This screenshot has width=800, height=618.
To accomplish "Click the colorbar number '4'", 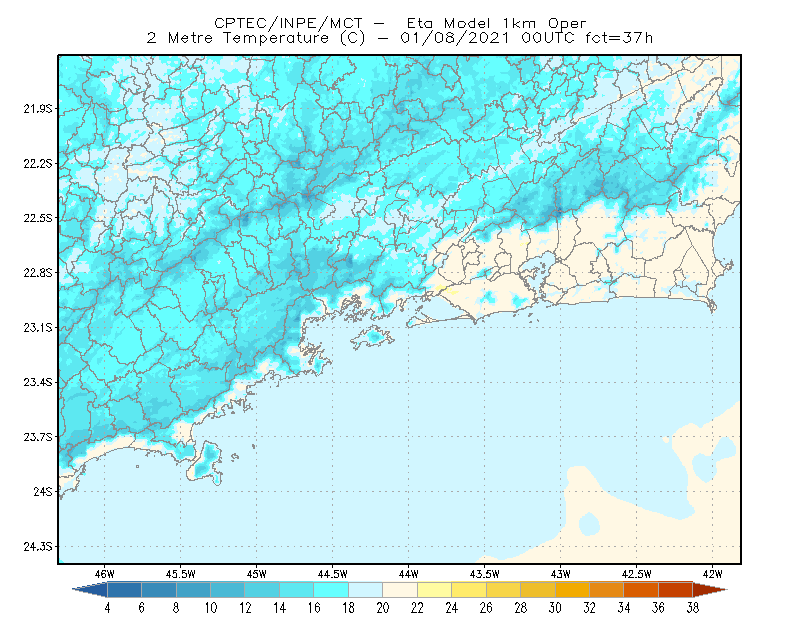I will [107, 608].
